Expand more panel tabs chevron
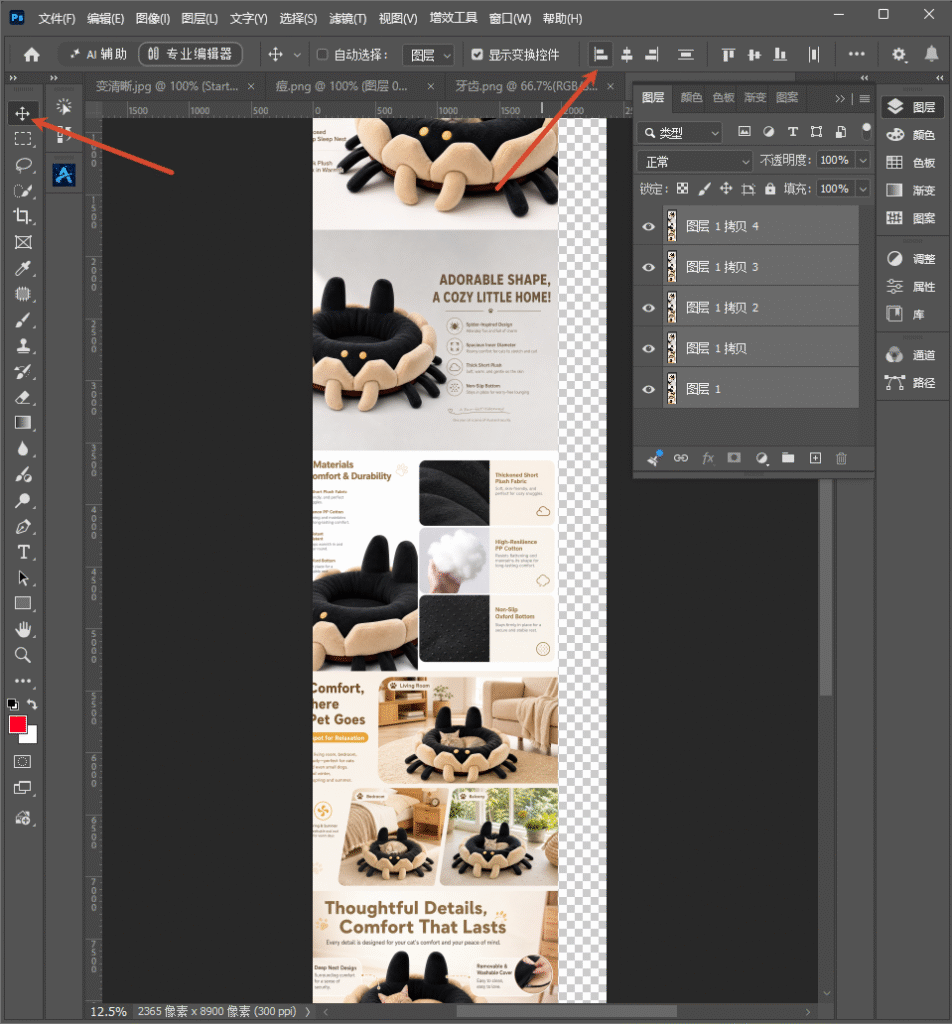This screenshot has width=952, height=1024. (840, 99)
